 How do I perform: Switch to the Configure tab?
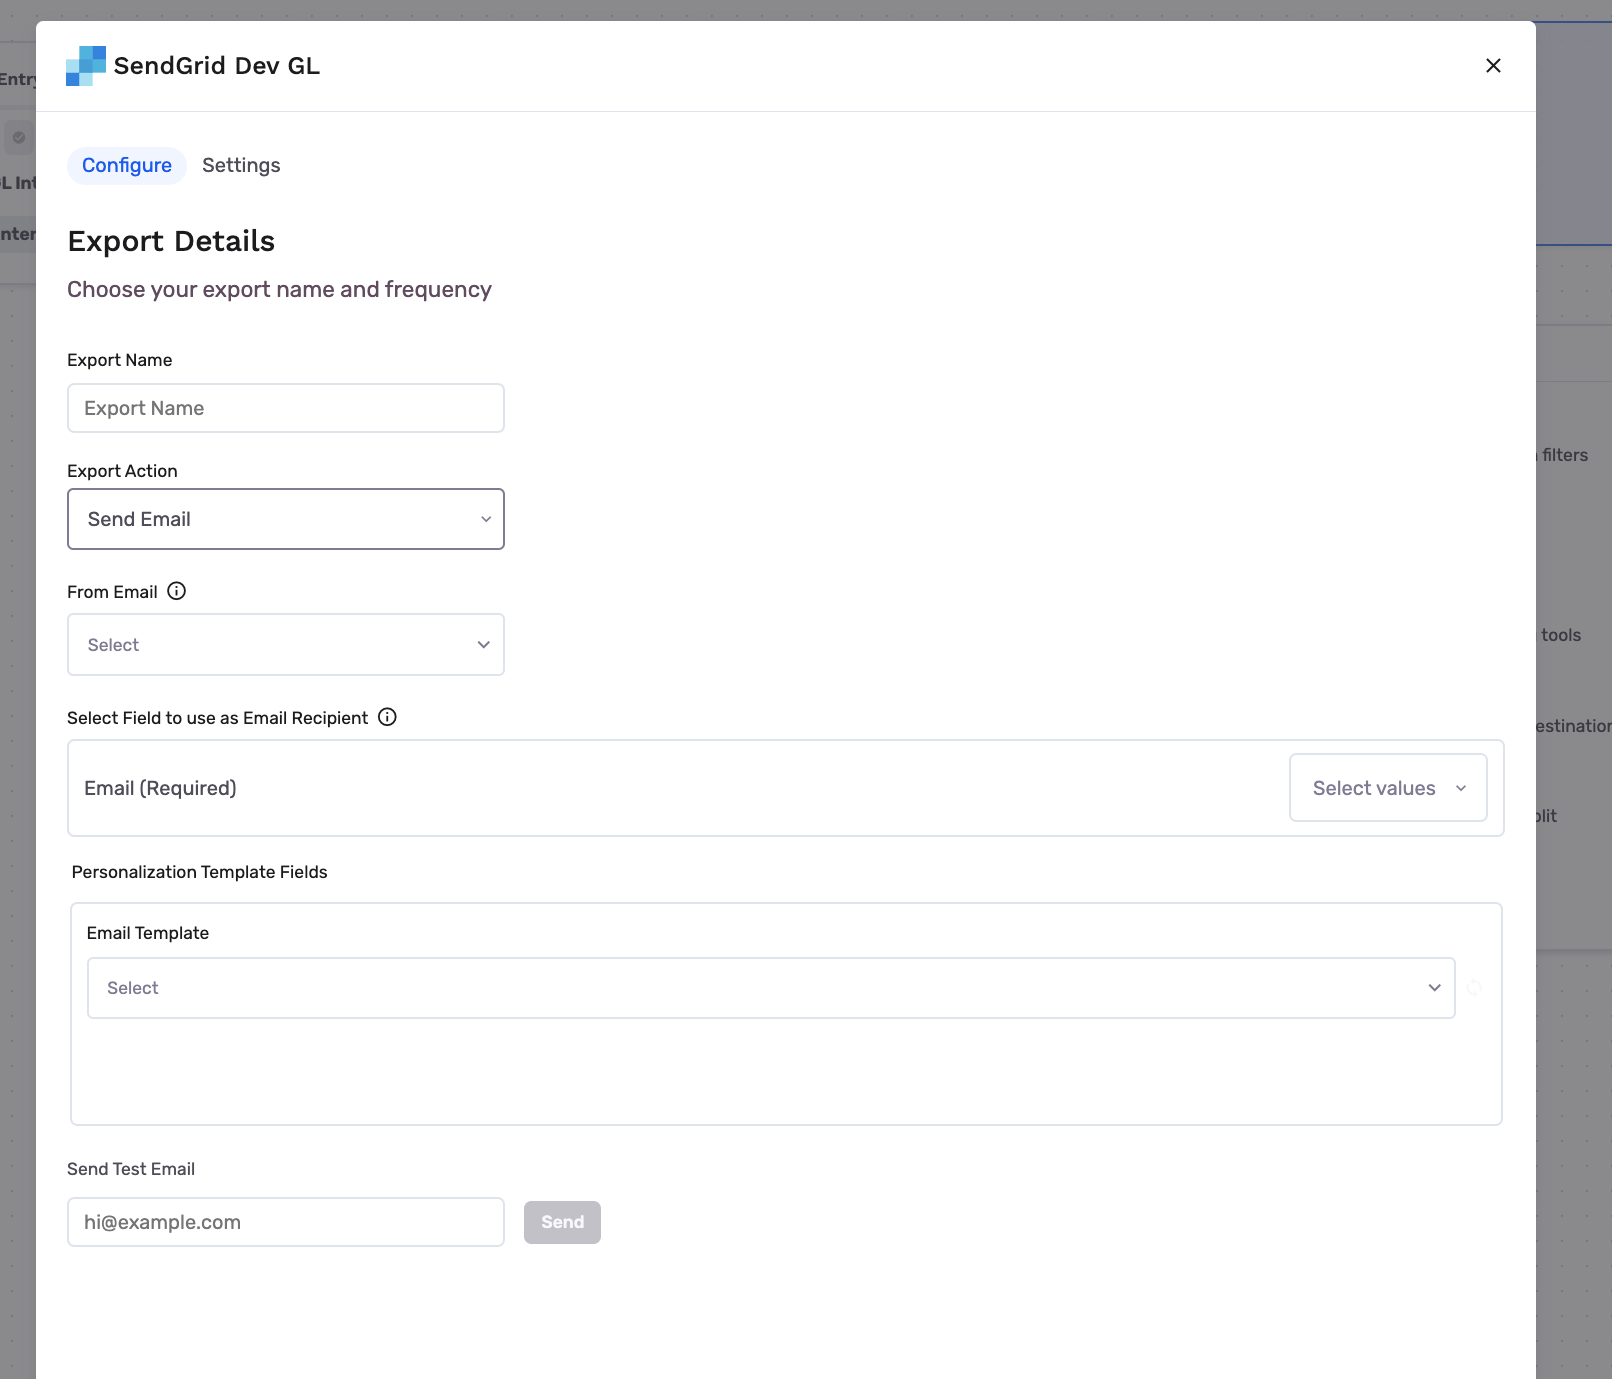pos(127,166)
